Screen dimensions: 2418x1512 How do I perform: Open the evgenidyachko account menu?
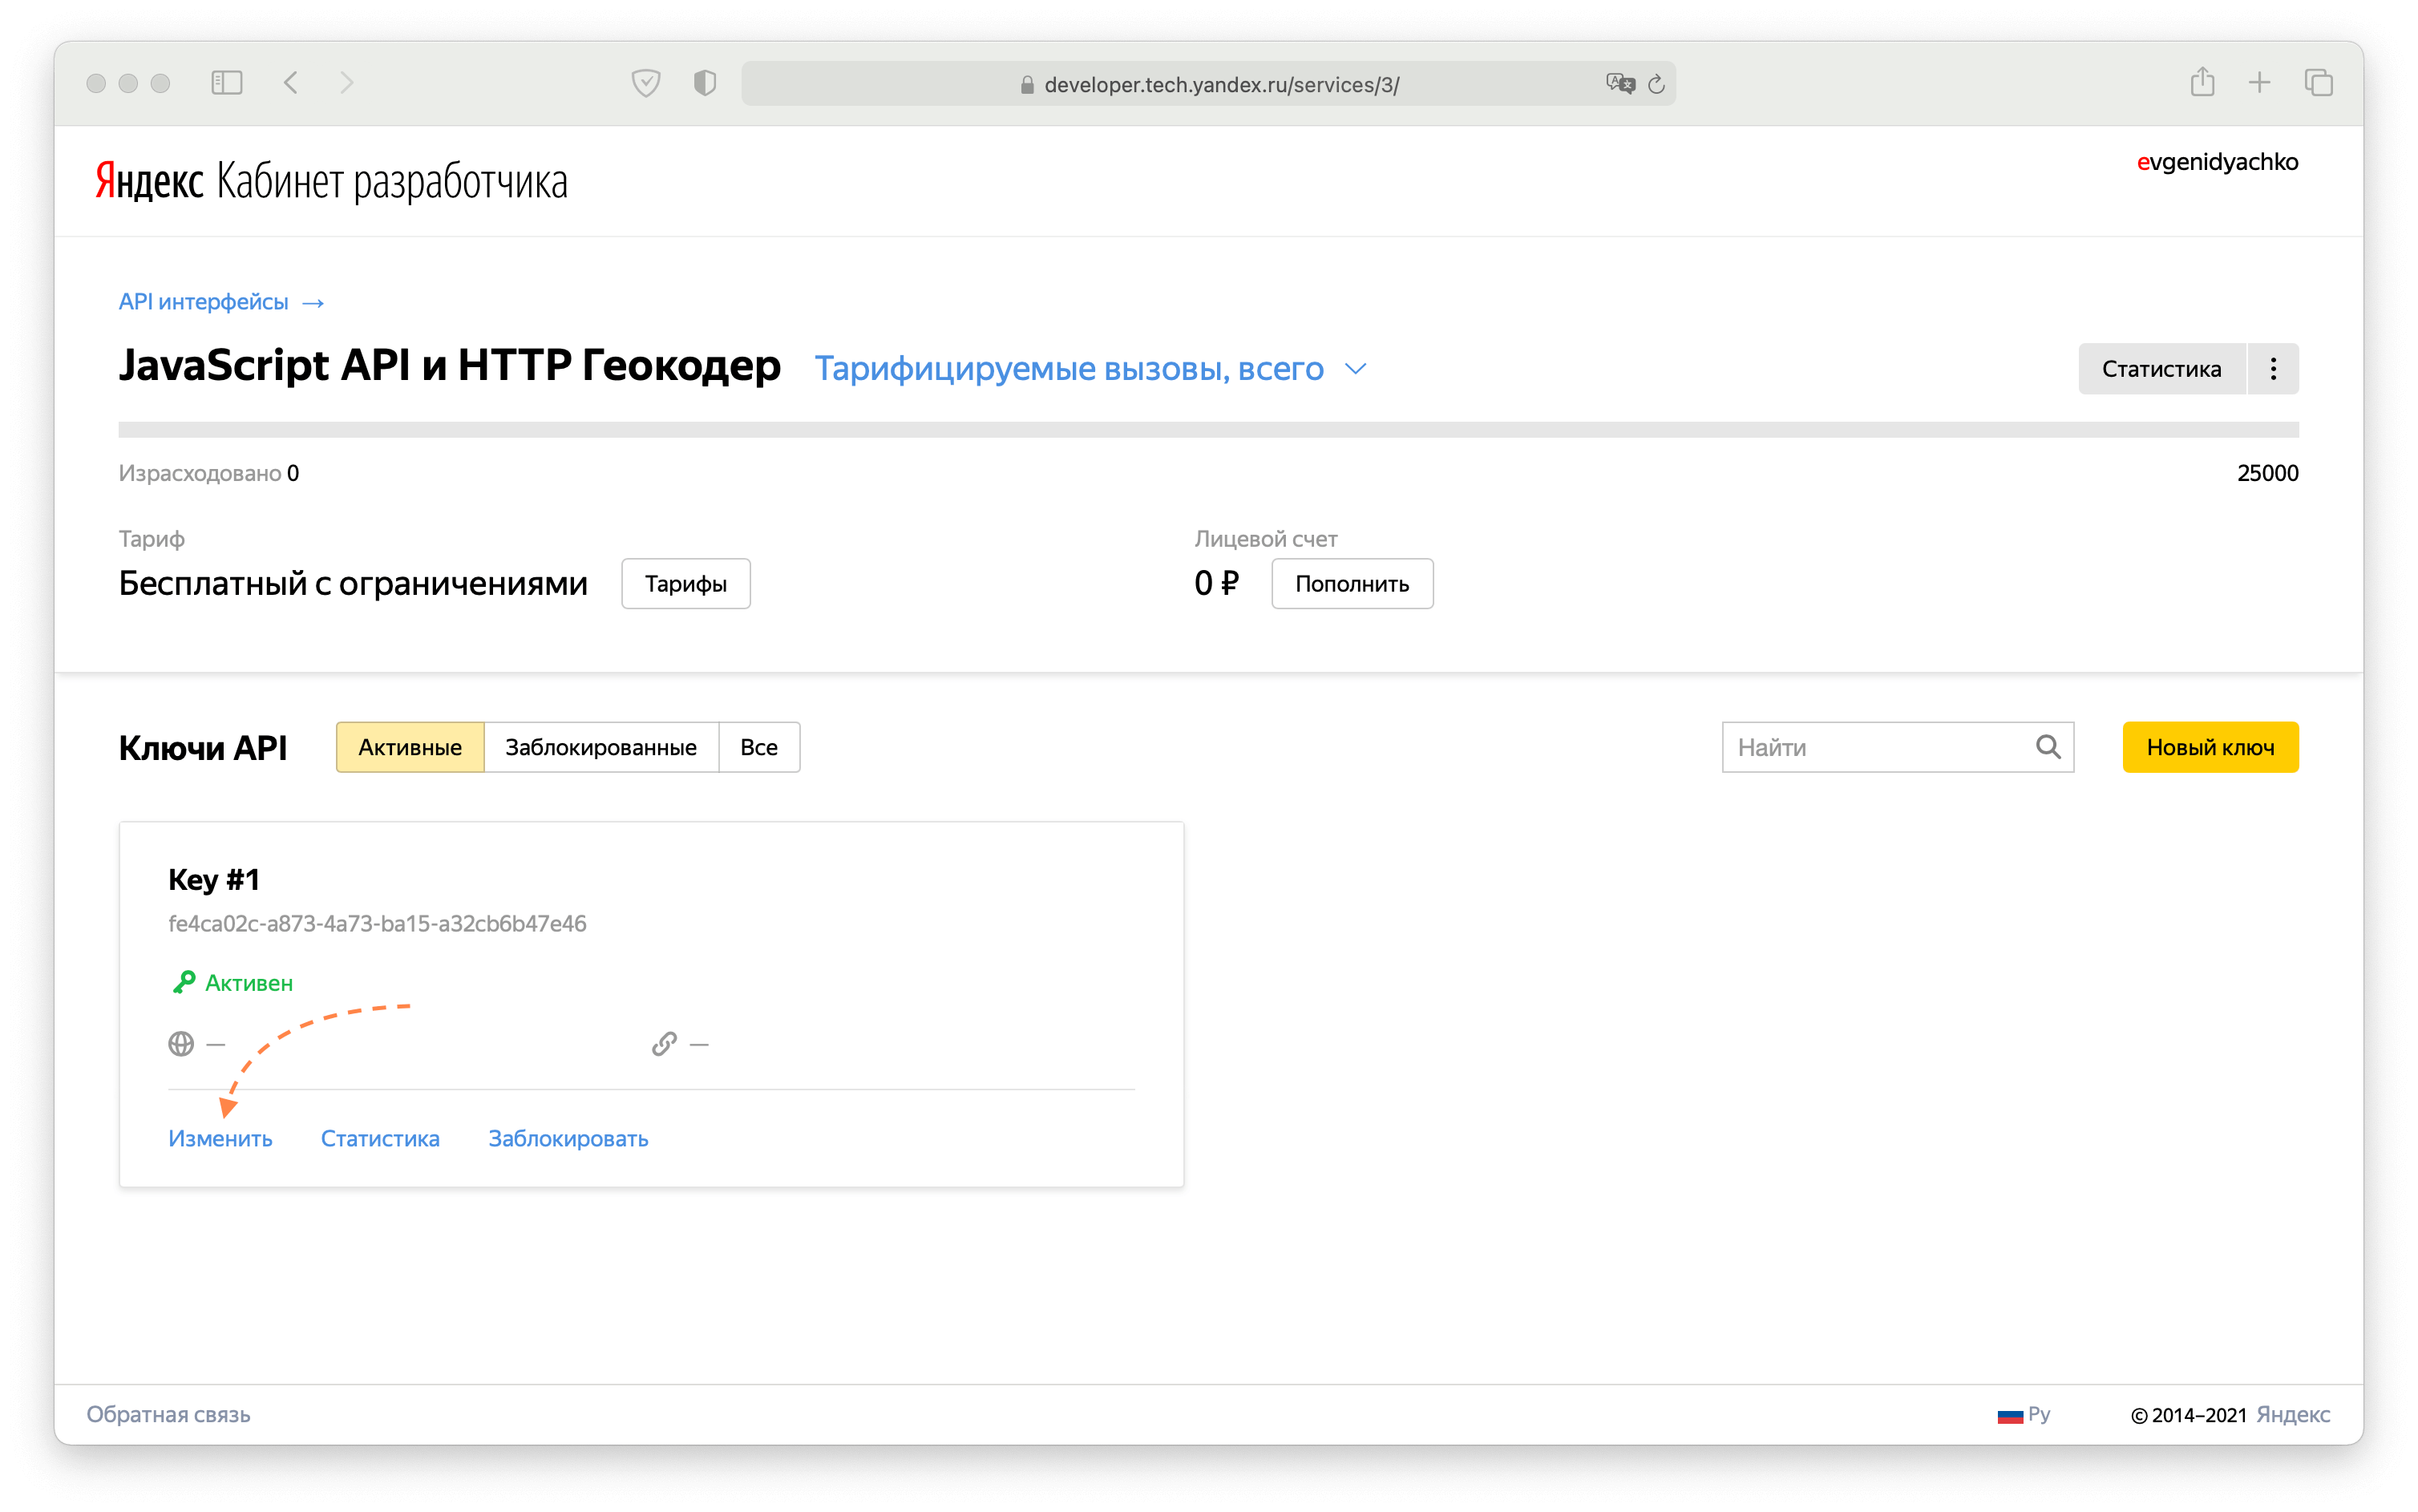[2217, 162]
